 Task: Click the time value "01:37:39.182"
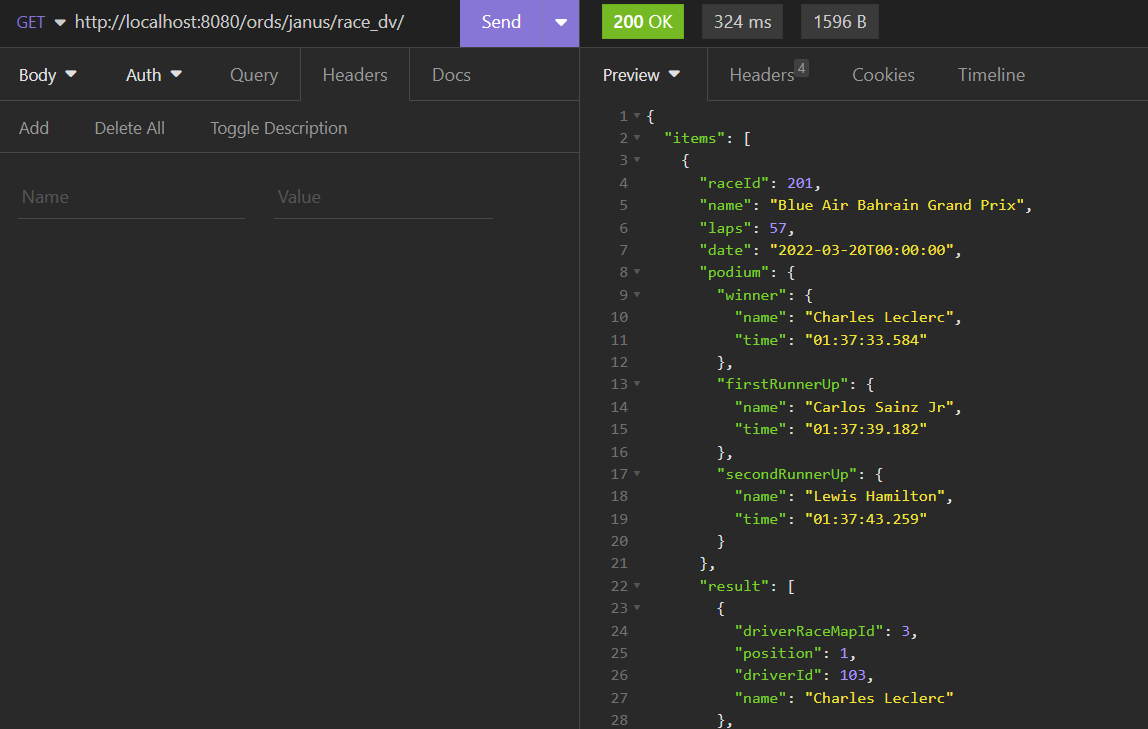coord(866,429)
